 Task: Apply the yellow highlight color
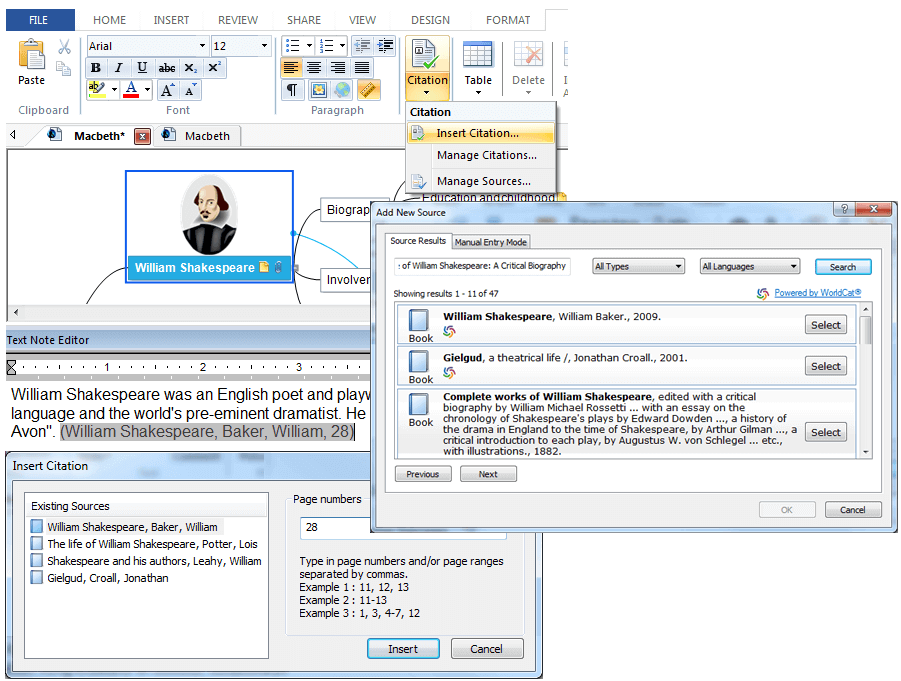pyautogui.click(x=97, y=90)
